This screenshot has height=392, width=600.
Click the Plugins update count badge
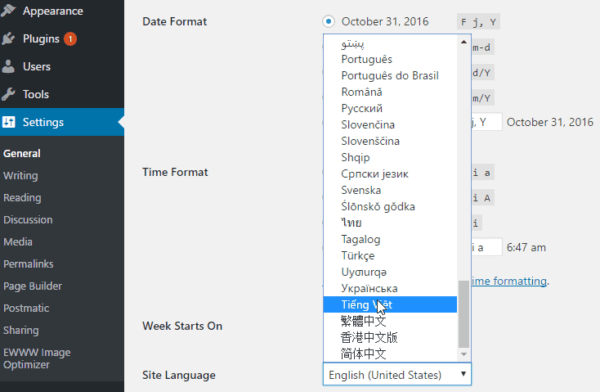pos(70,39)
